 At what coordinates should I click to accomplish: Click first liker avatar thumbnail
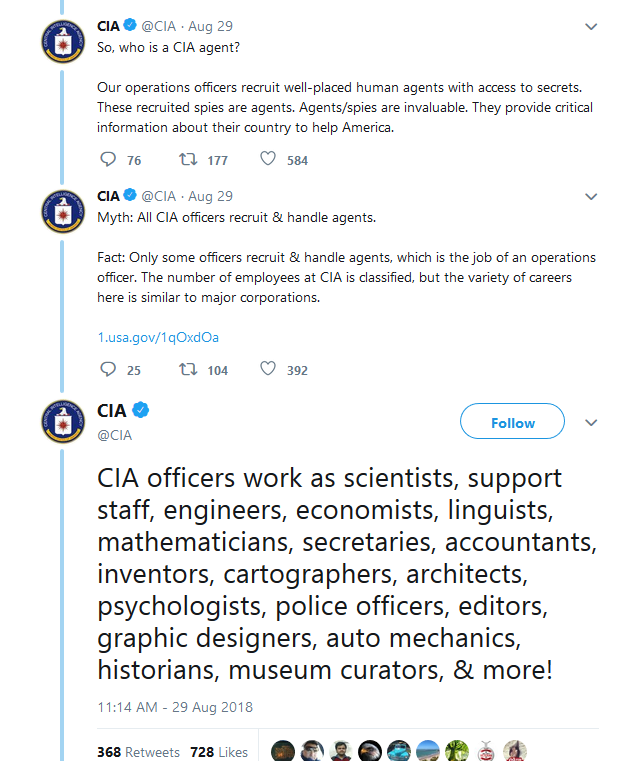[283, 751]
